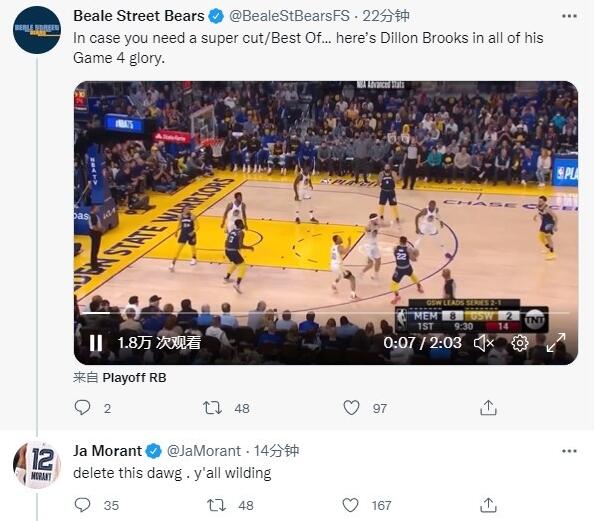This screenshot has height=521, width=594.
Task: Like Ja Morant's reply
Action: (350, 505)
